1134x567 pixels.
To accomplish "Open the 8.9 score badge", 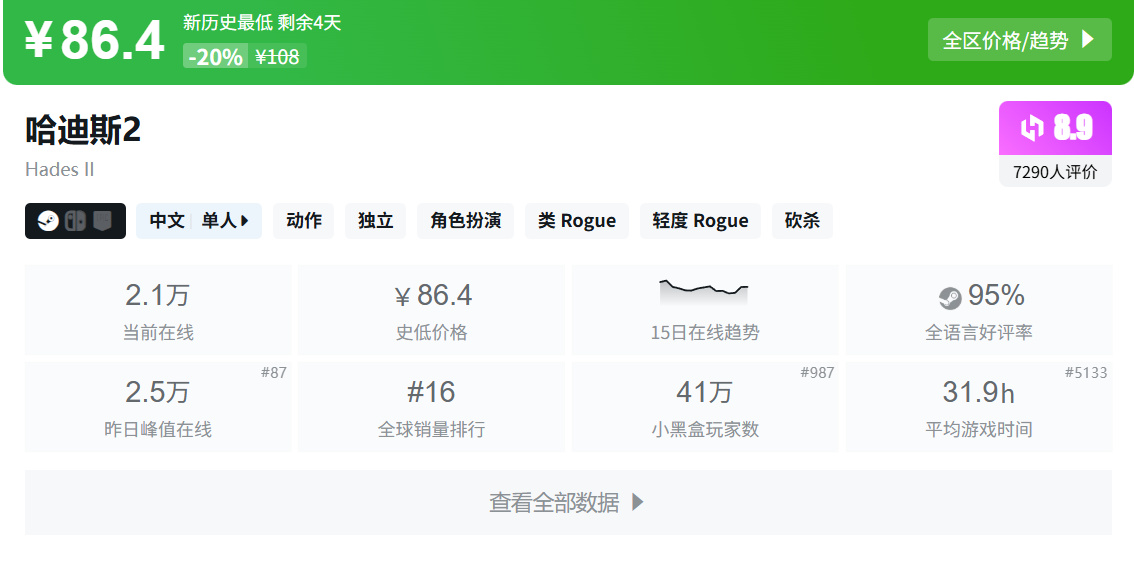I will click(x=1055, y=128).
